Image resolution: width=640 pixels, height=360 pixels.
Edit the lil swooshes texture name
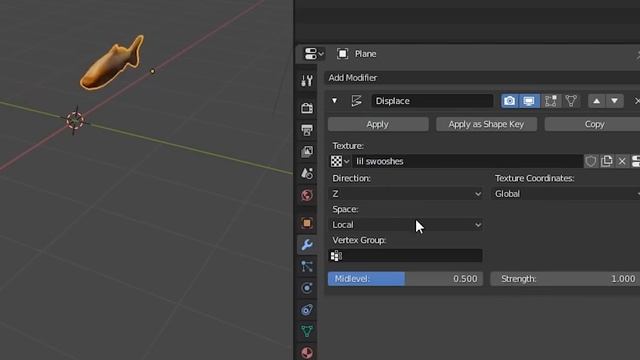click(467, 161)
